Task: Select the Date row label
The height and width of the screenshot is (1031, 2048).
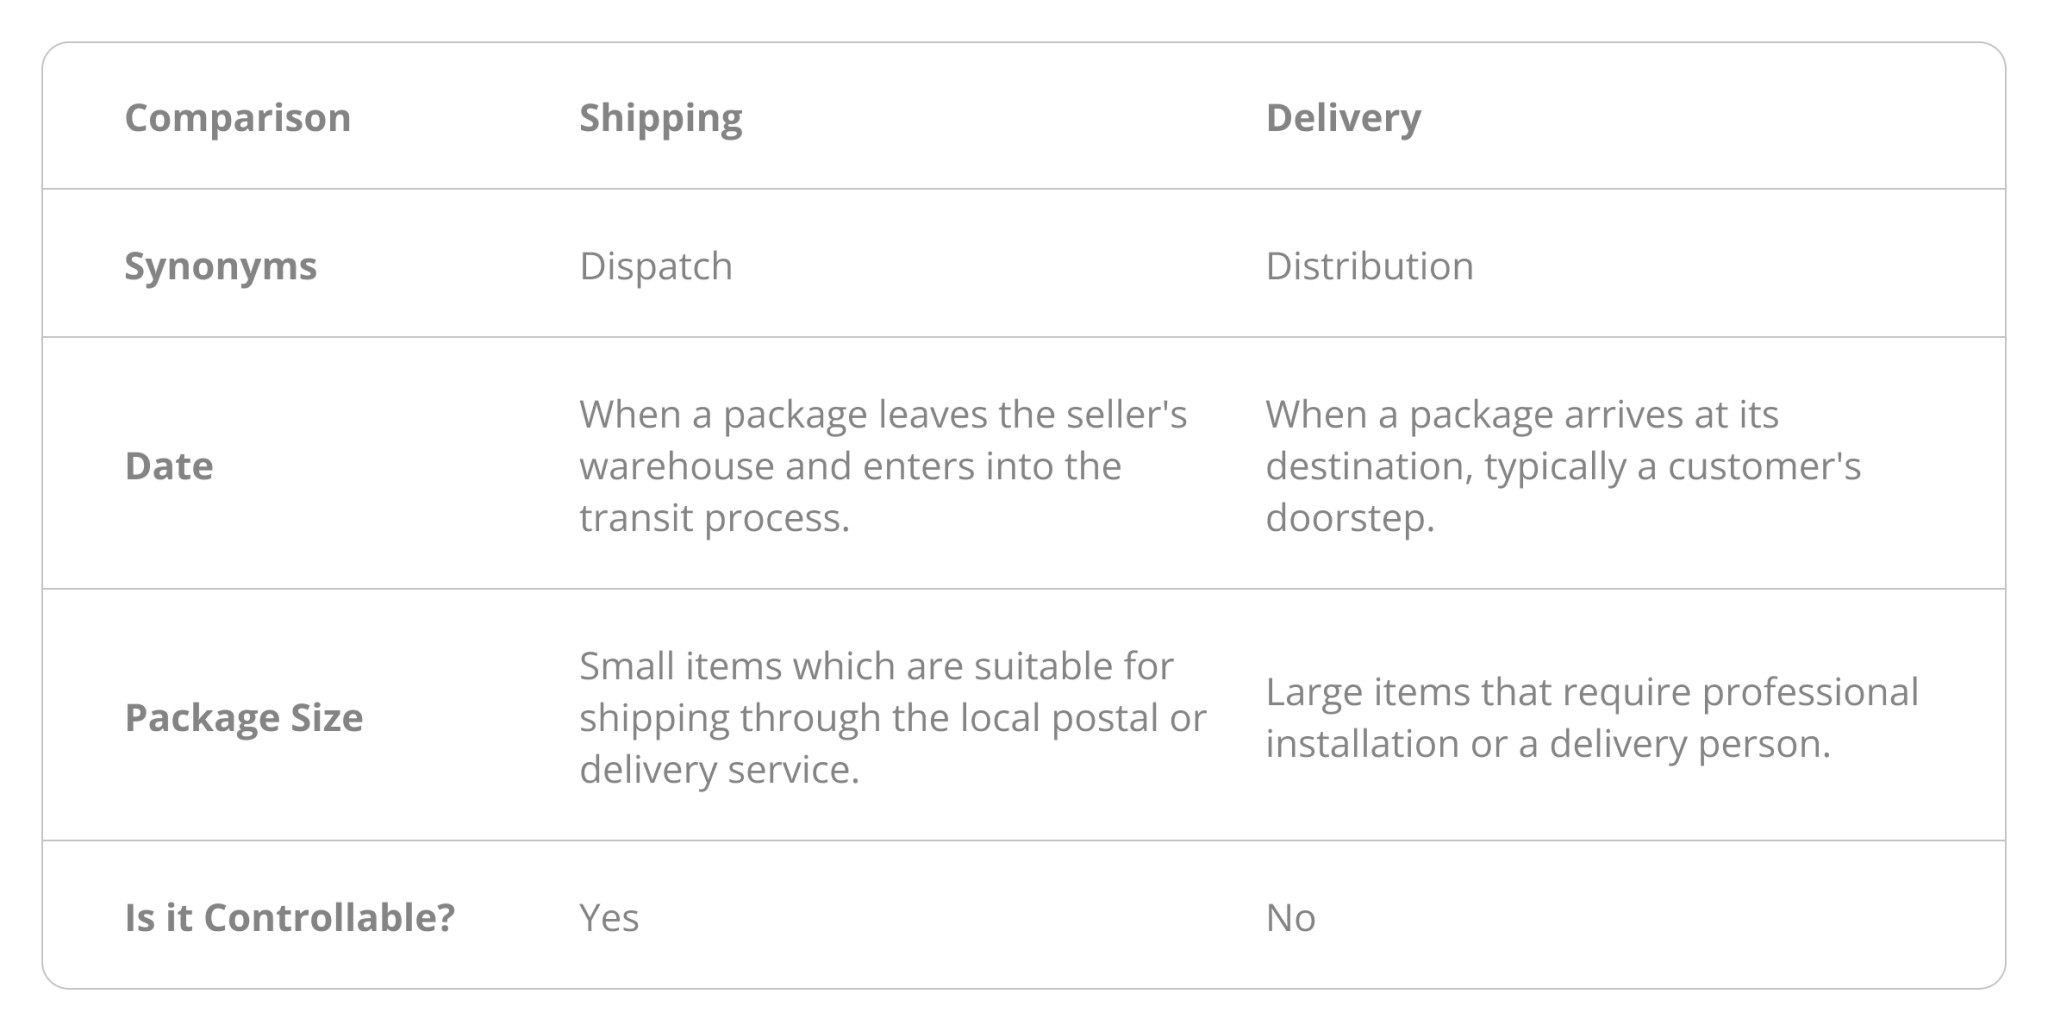Action: pyautogui.click(x=168, y=466)
